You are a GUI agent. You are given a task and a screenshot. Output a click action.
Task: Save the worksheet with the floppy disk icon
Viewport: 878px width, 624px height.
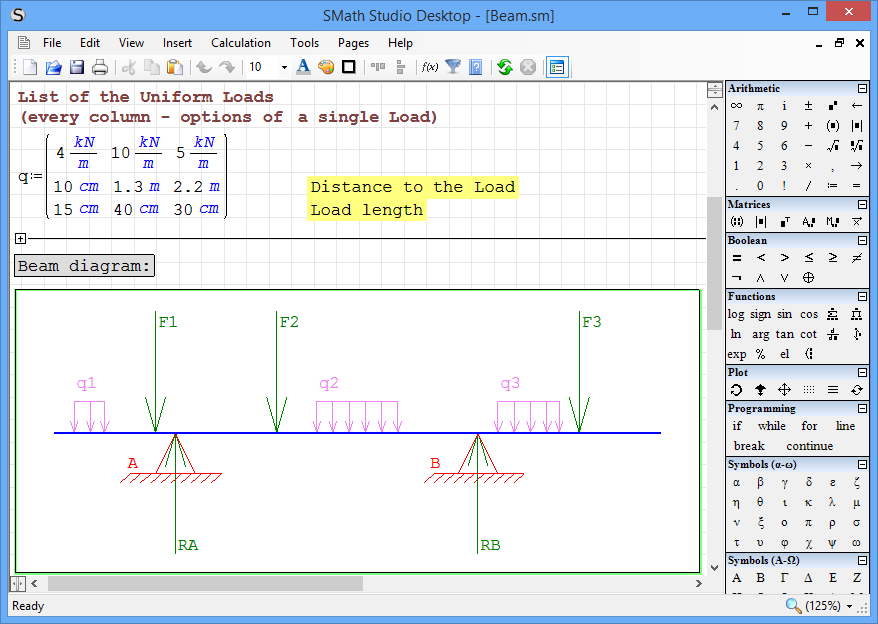coord(77,67)
